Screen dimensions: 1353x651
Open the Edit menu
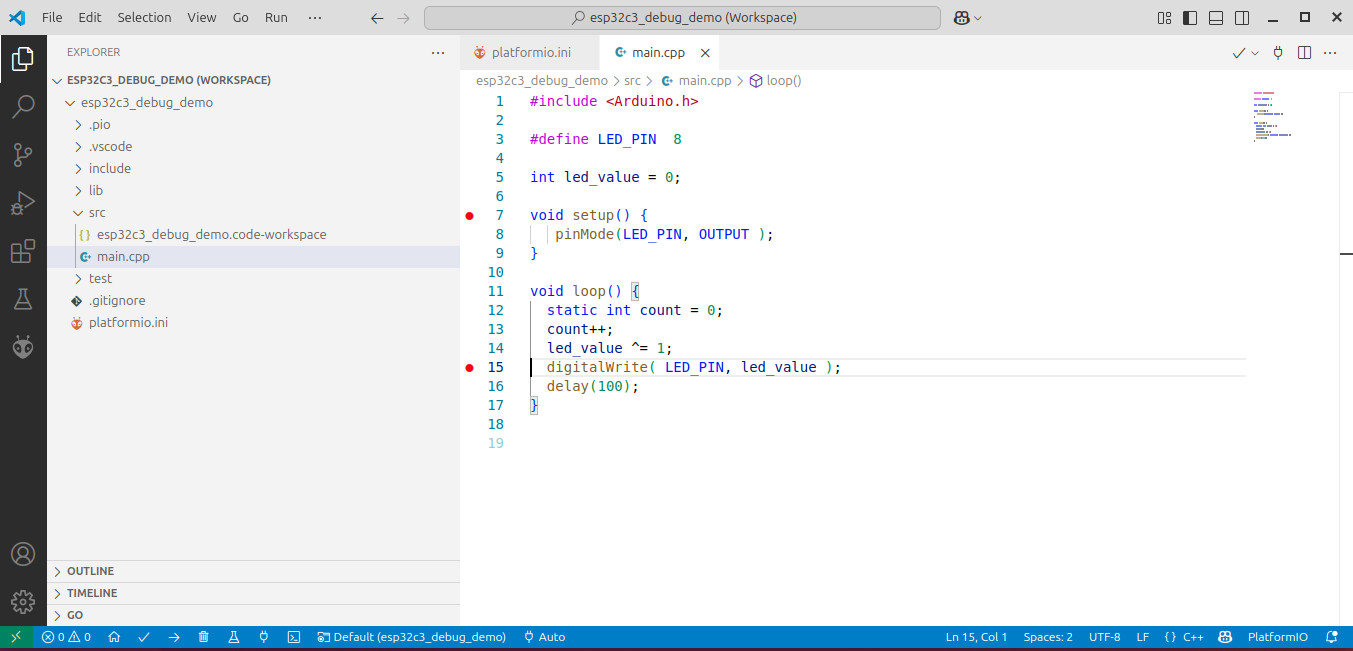tap(90, 18)
